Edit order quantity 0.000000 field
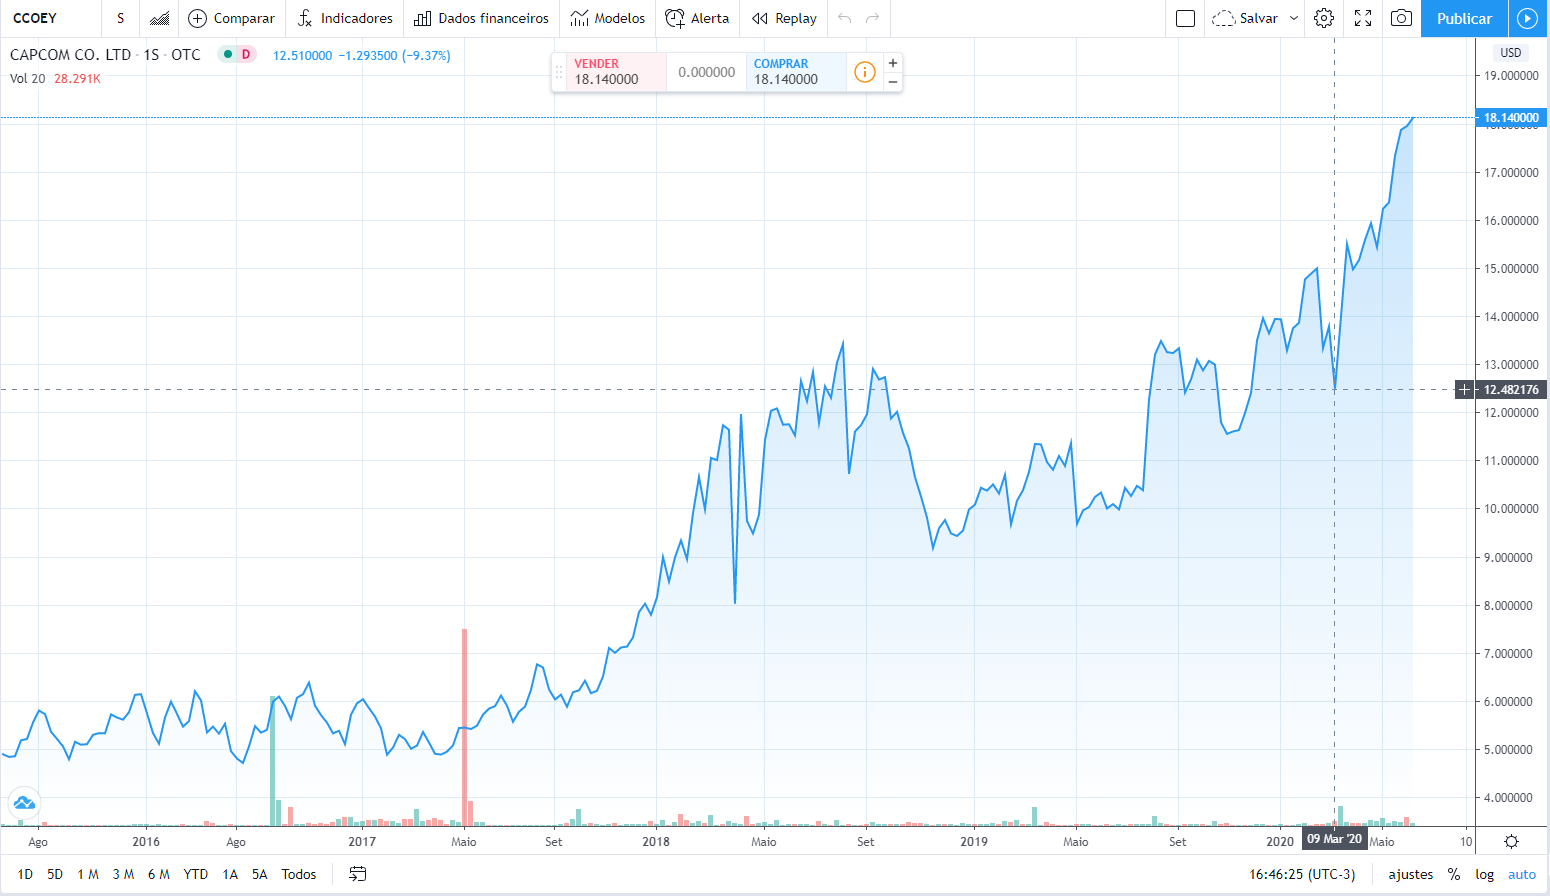 pyautogui.click(x=706, y=72)
